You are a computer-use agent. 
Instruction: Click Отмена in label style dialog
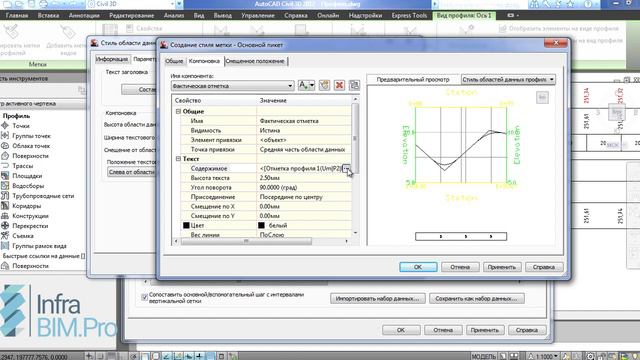click(x=460, y=267)
